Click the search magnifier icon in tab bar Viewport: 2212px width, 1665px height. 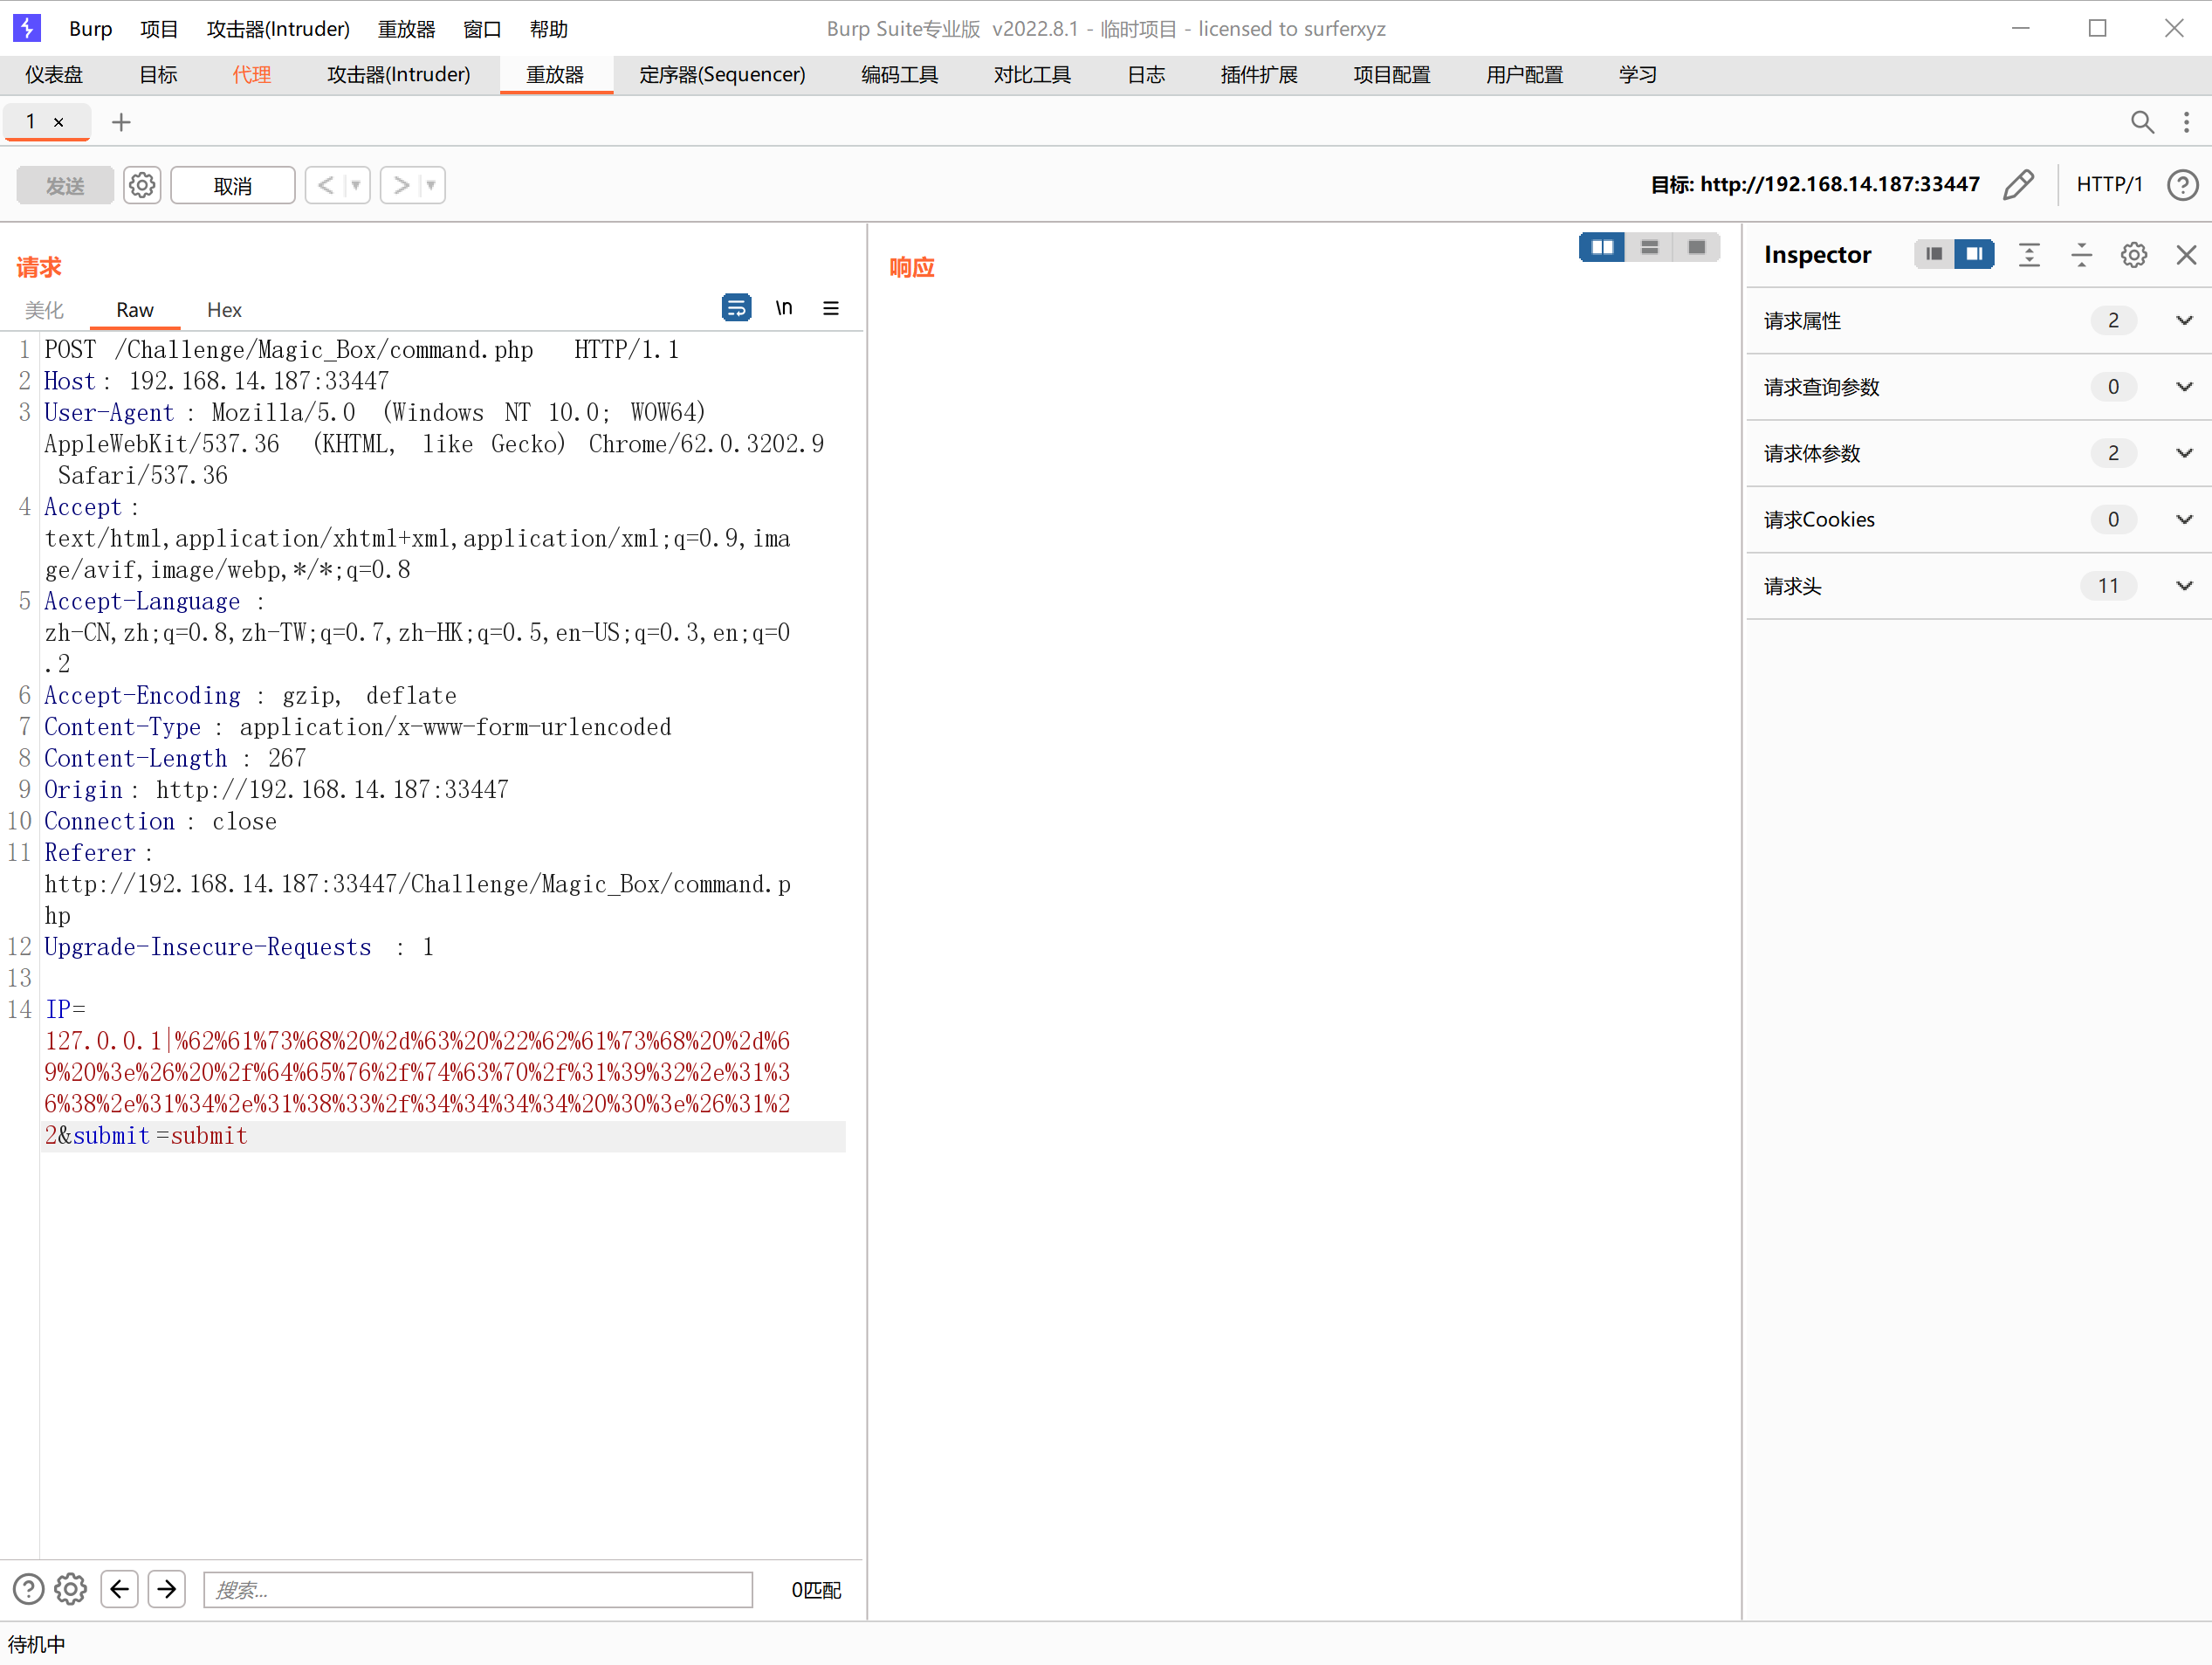tap(2141, 122)
